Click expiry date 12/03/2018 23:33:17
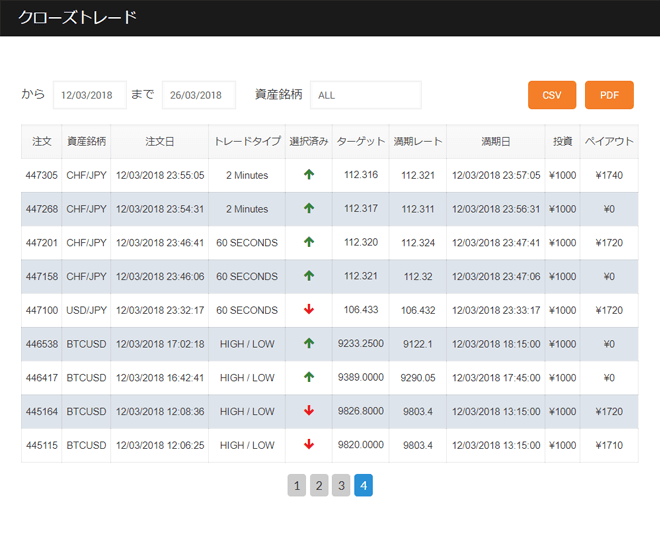 click(x=496, y=310)
